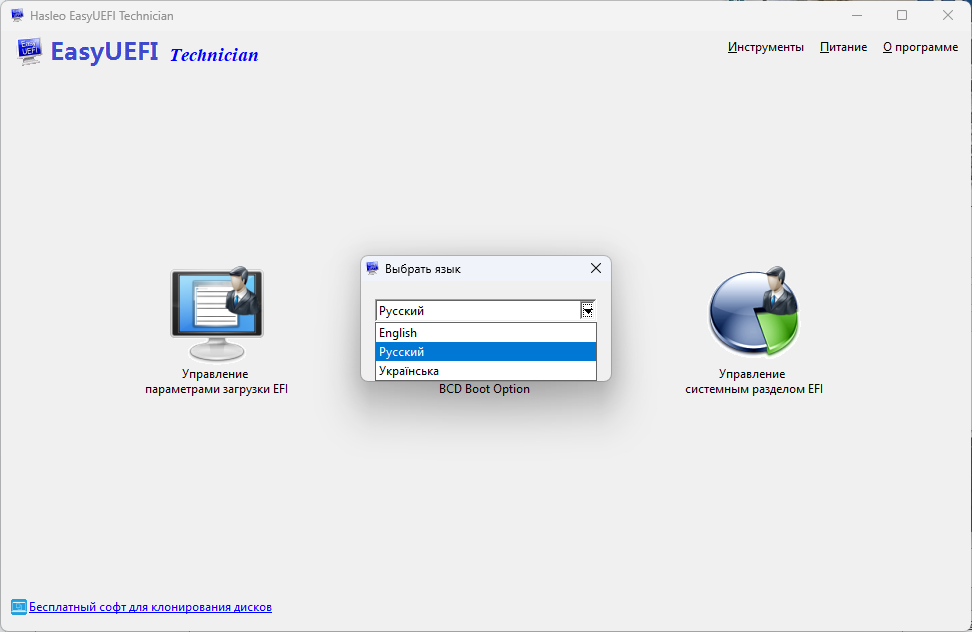
Task: Close the Выбрать язык dialog
Action: click(596, 268)
